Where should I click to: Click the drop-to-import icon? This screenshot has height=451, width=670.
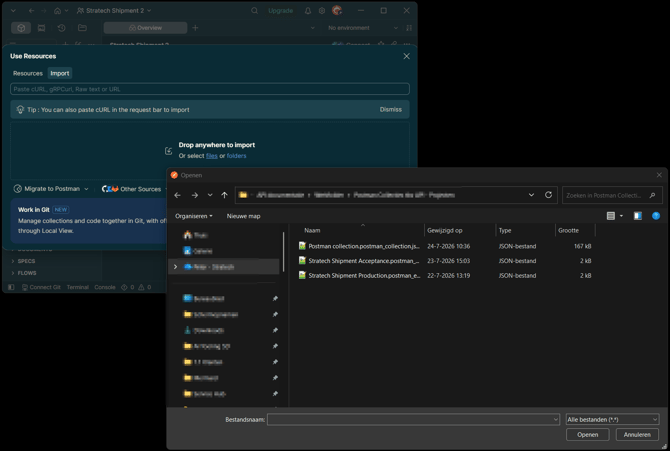[x=168, y=150]
